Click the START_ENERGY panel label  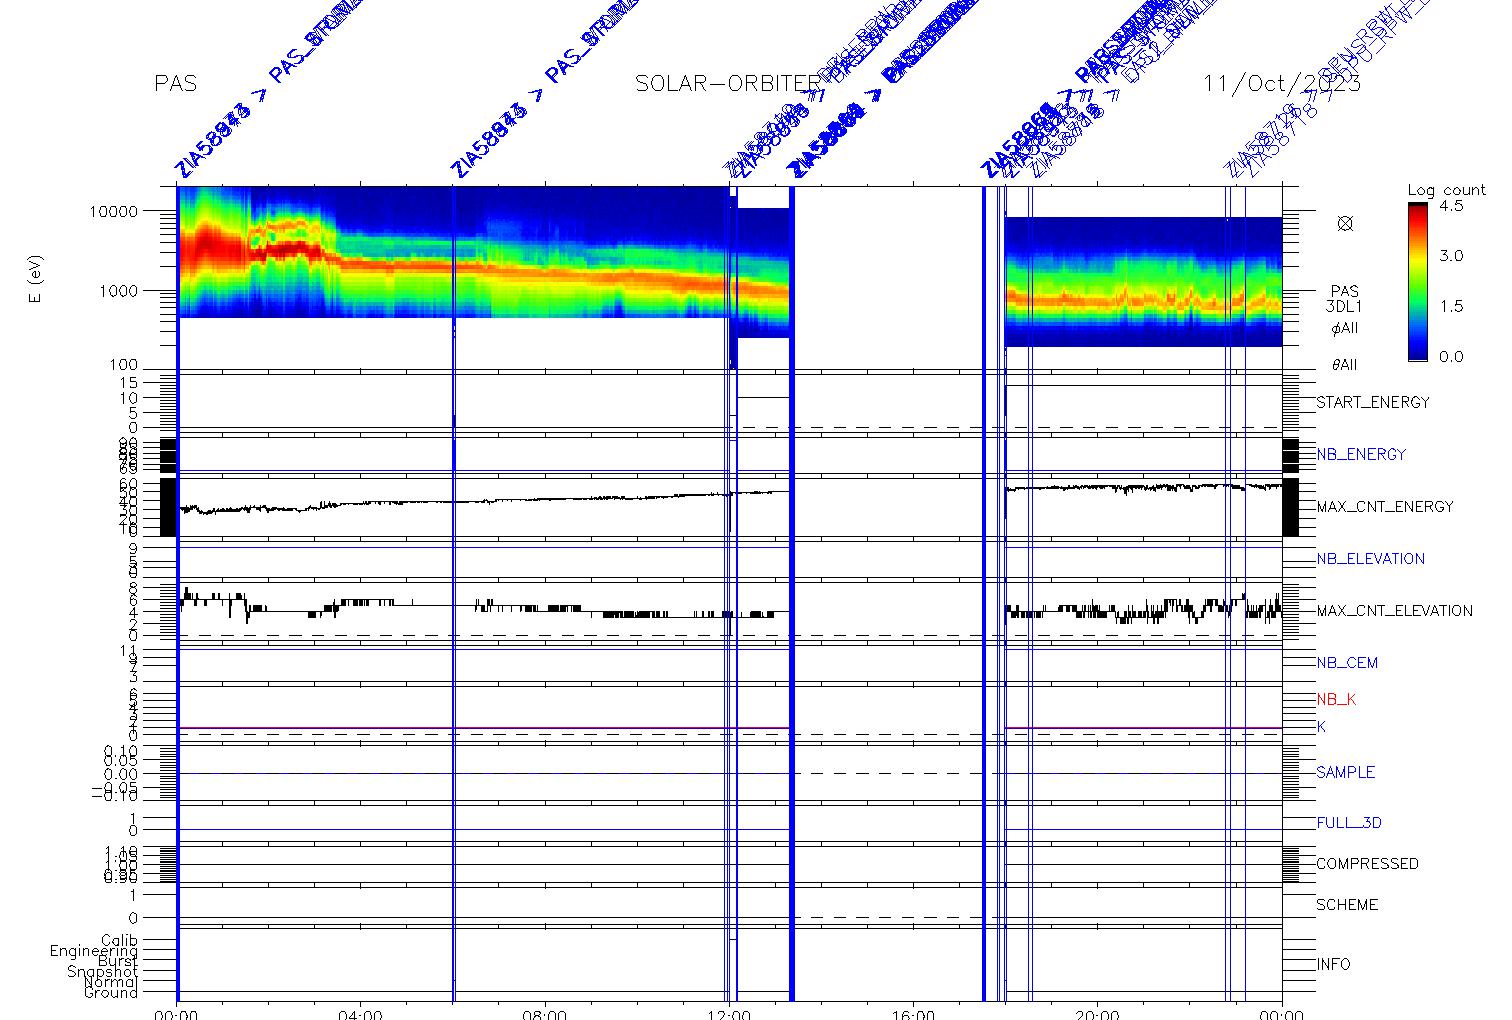click(x=1373, y=402)
